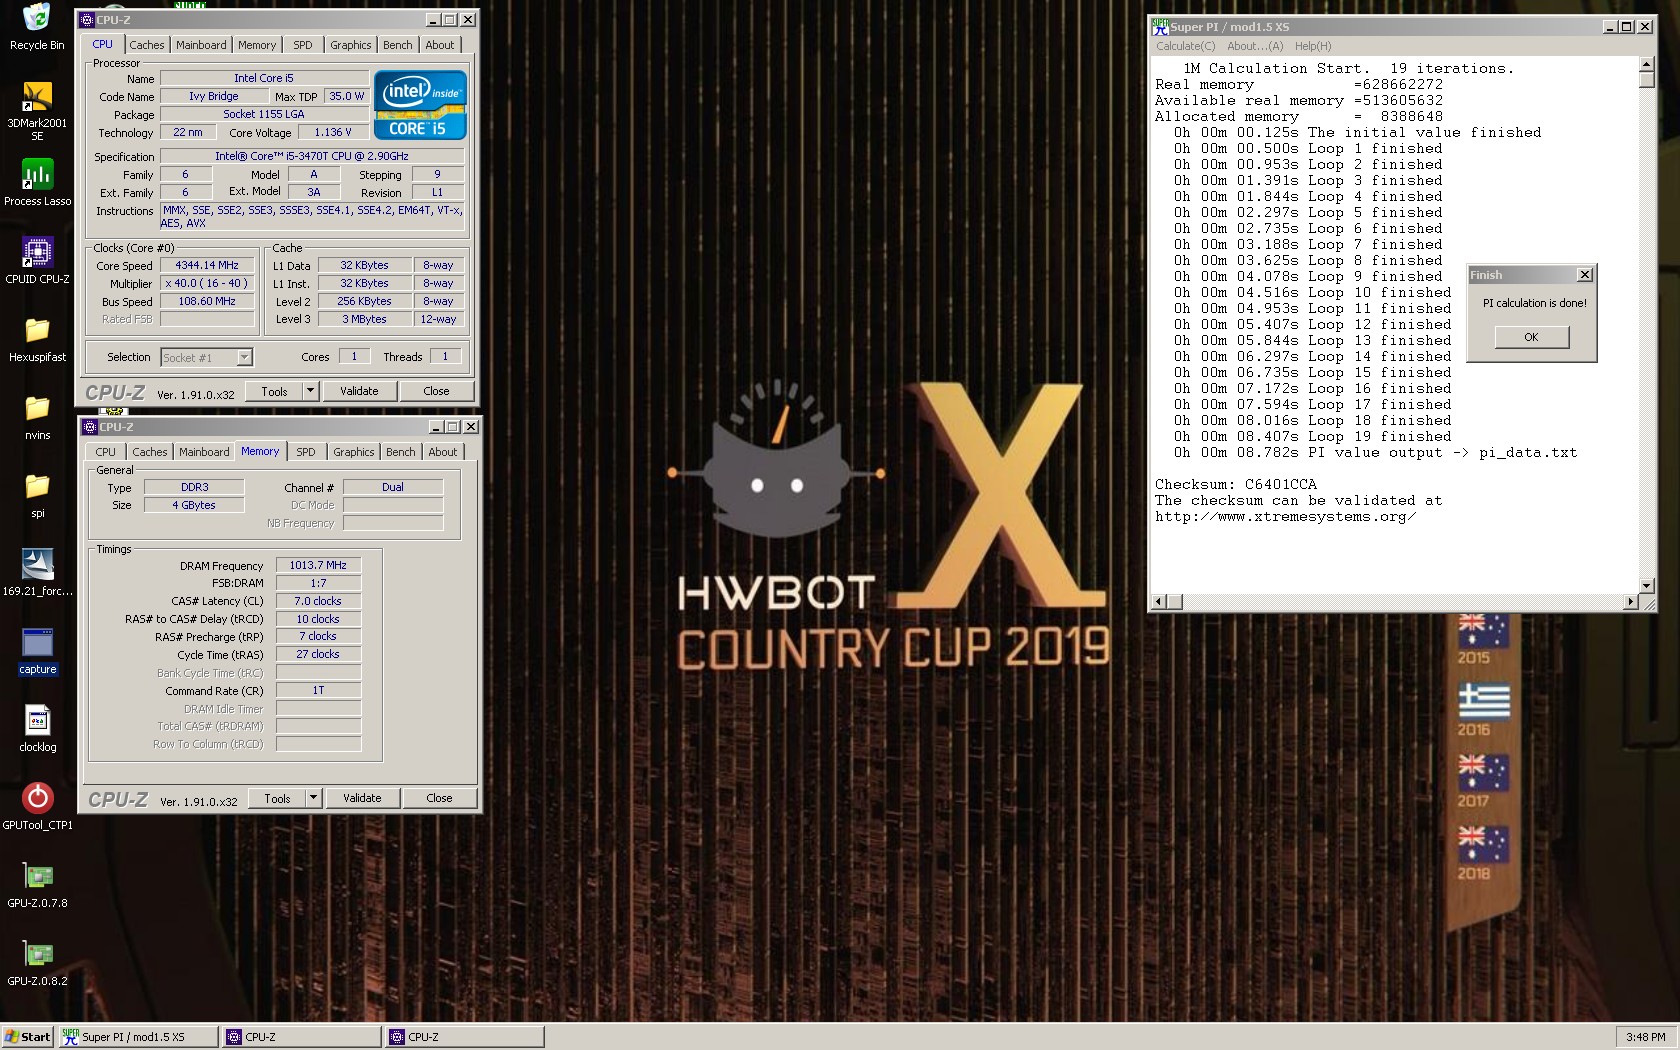Activate the second CPU-Z taskbar button
This screenshot has width=1680, height=1050.
[464, 1037]
